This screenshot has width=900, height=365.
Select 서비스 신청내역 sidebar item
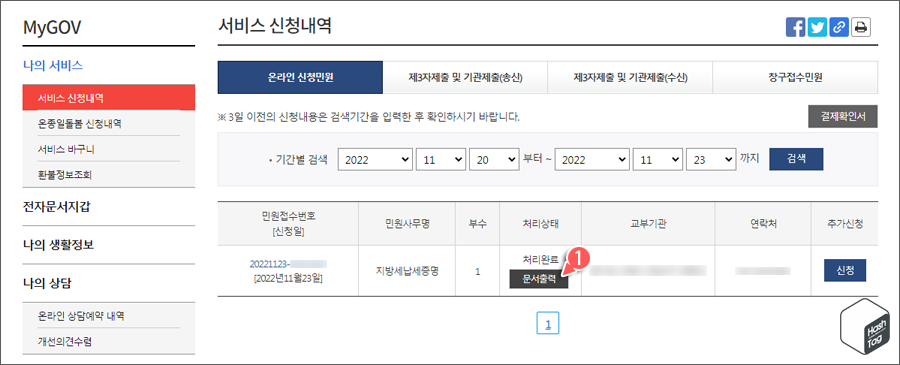[109, 98]
